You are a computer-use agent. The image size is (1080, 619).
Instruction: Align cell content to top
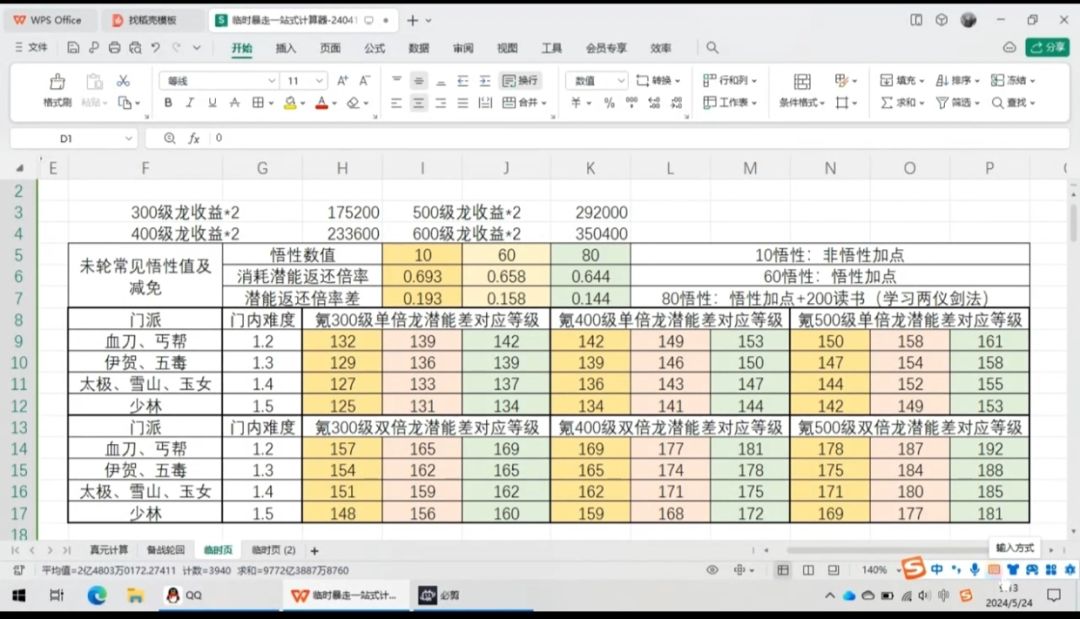[397, 81]
